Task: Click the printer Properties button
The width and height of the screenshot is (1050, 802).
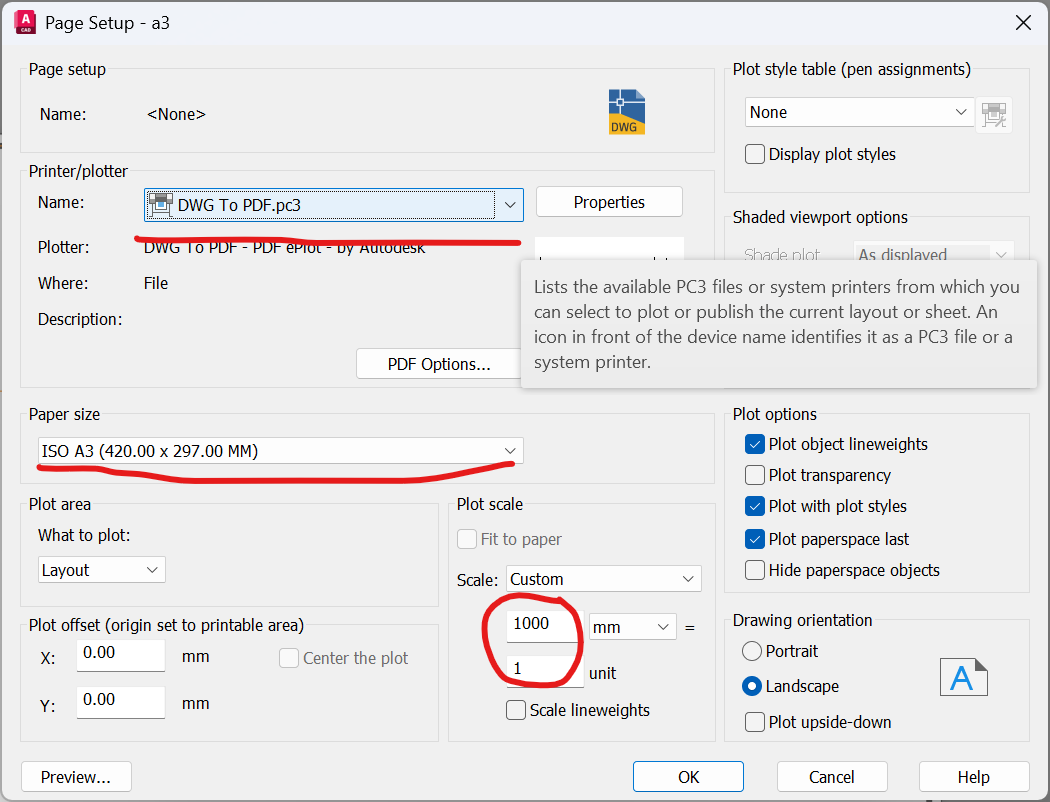Action: tap(609, 202)
